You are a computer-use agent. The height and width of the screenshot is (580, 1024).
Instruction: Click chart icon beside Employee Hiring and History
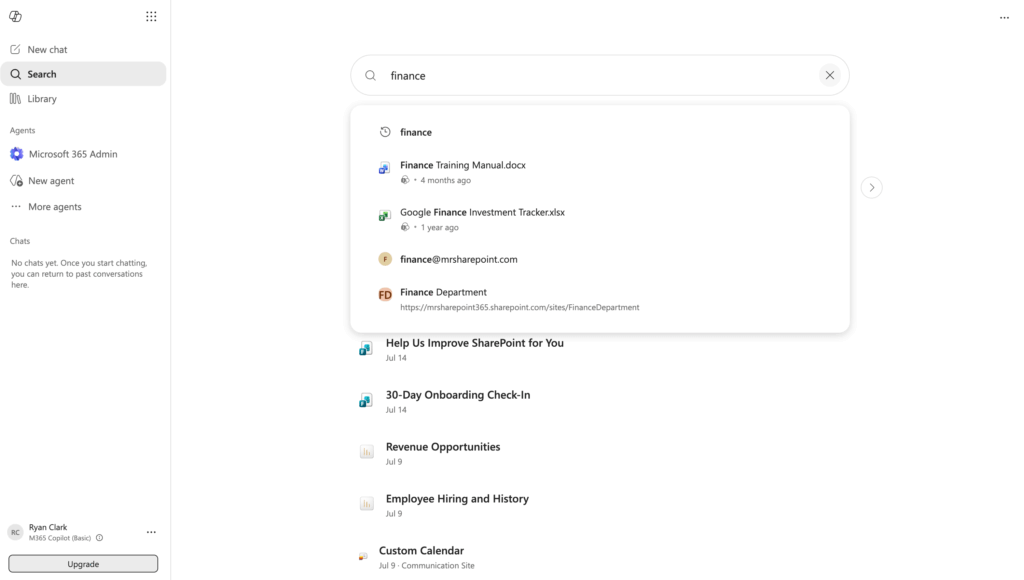[366, 504]
